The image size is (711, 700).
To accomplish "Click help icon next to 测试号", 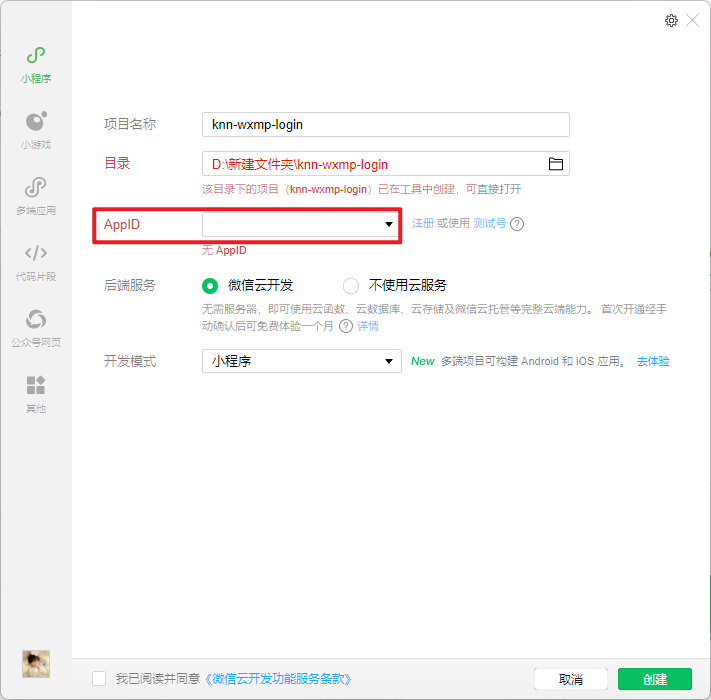I will 517,224.
